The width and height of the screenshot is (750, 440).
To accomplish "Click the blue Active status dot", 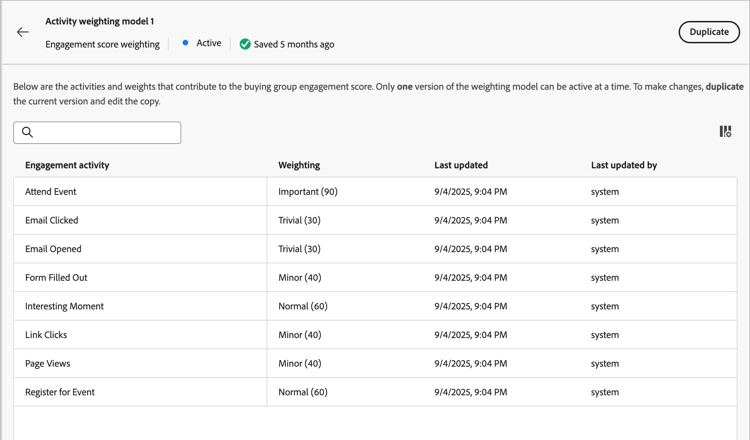I will pyautogui.click(x=185, y=43).
